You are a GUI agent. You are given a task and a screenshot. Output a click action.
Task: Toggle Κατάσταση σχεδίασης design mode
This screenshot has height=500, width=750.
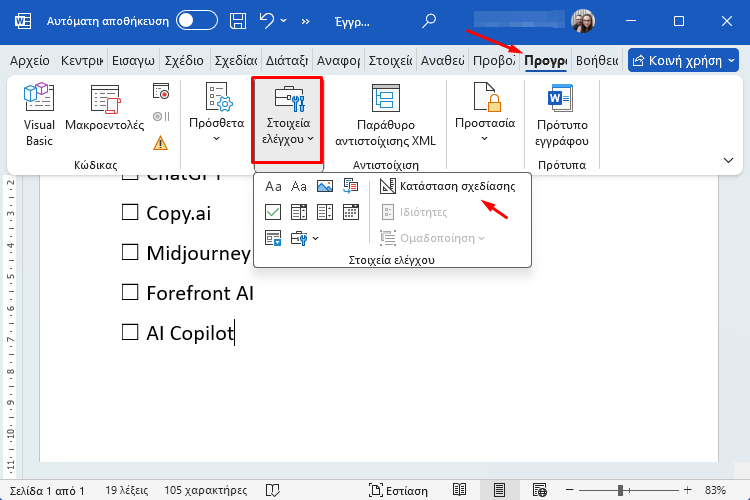coord(448,186)
